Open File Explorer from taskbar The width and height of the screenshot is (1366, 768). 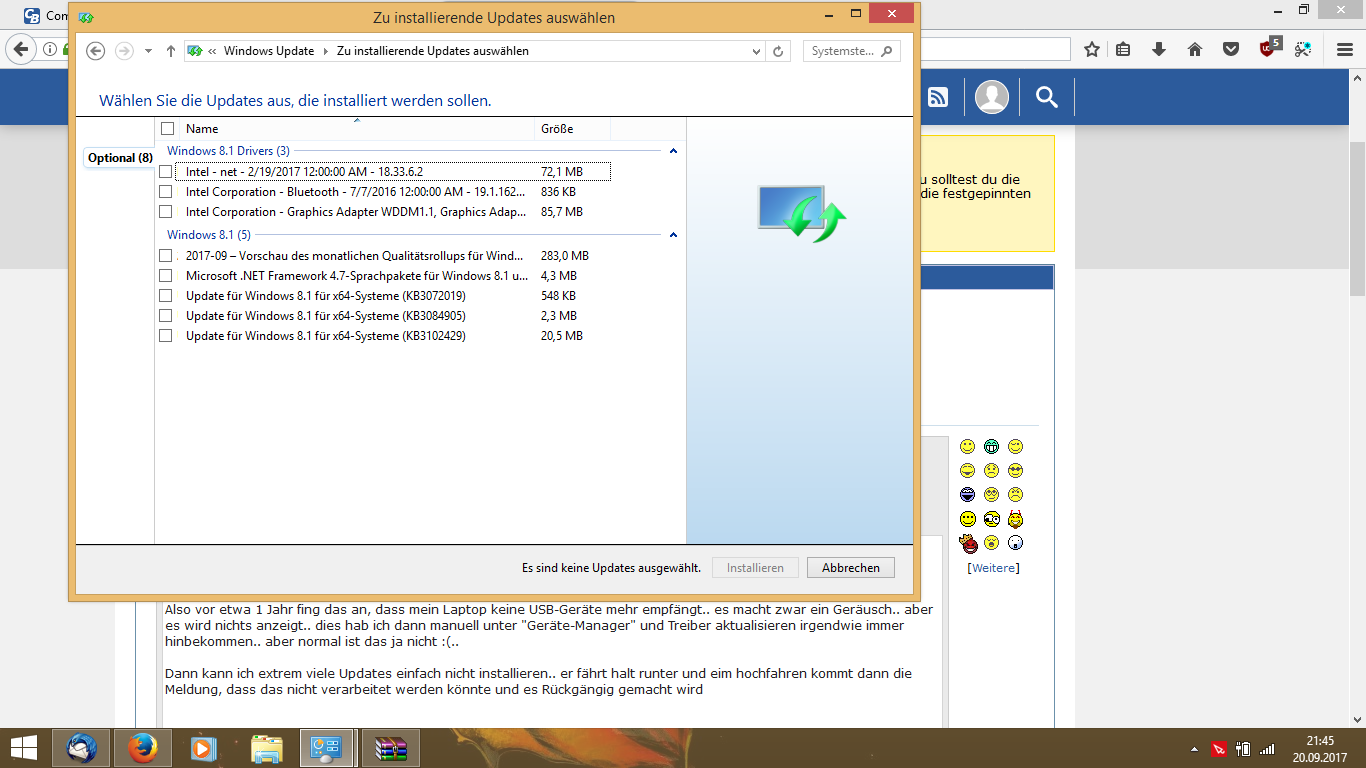click(x=265, y=748)
